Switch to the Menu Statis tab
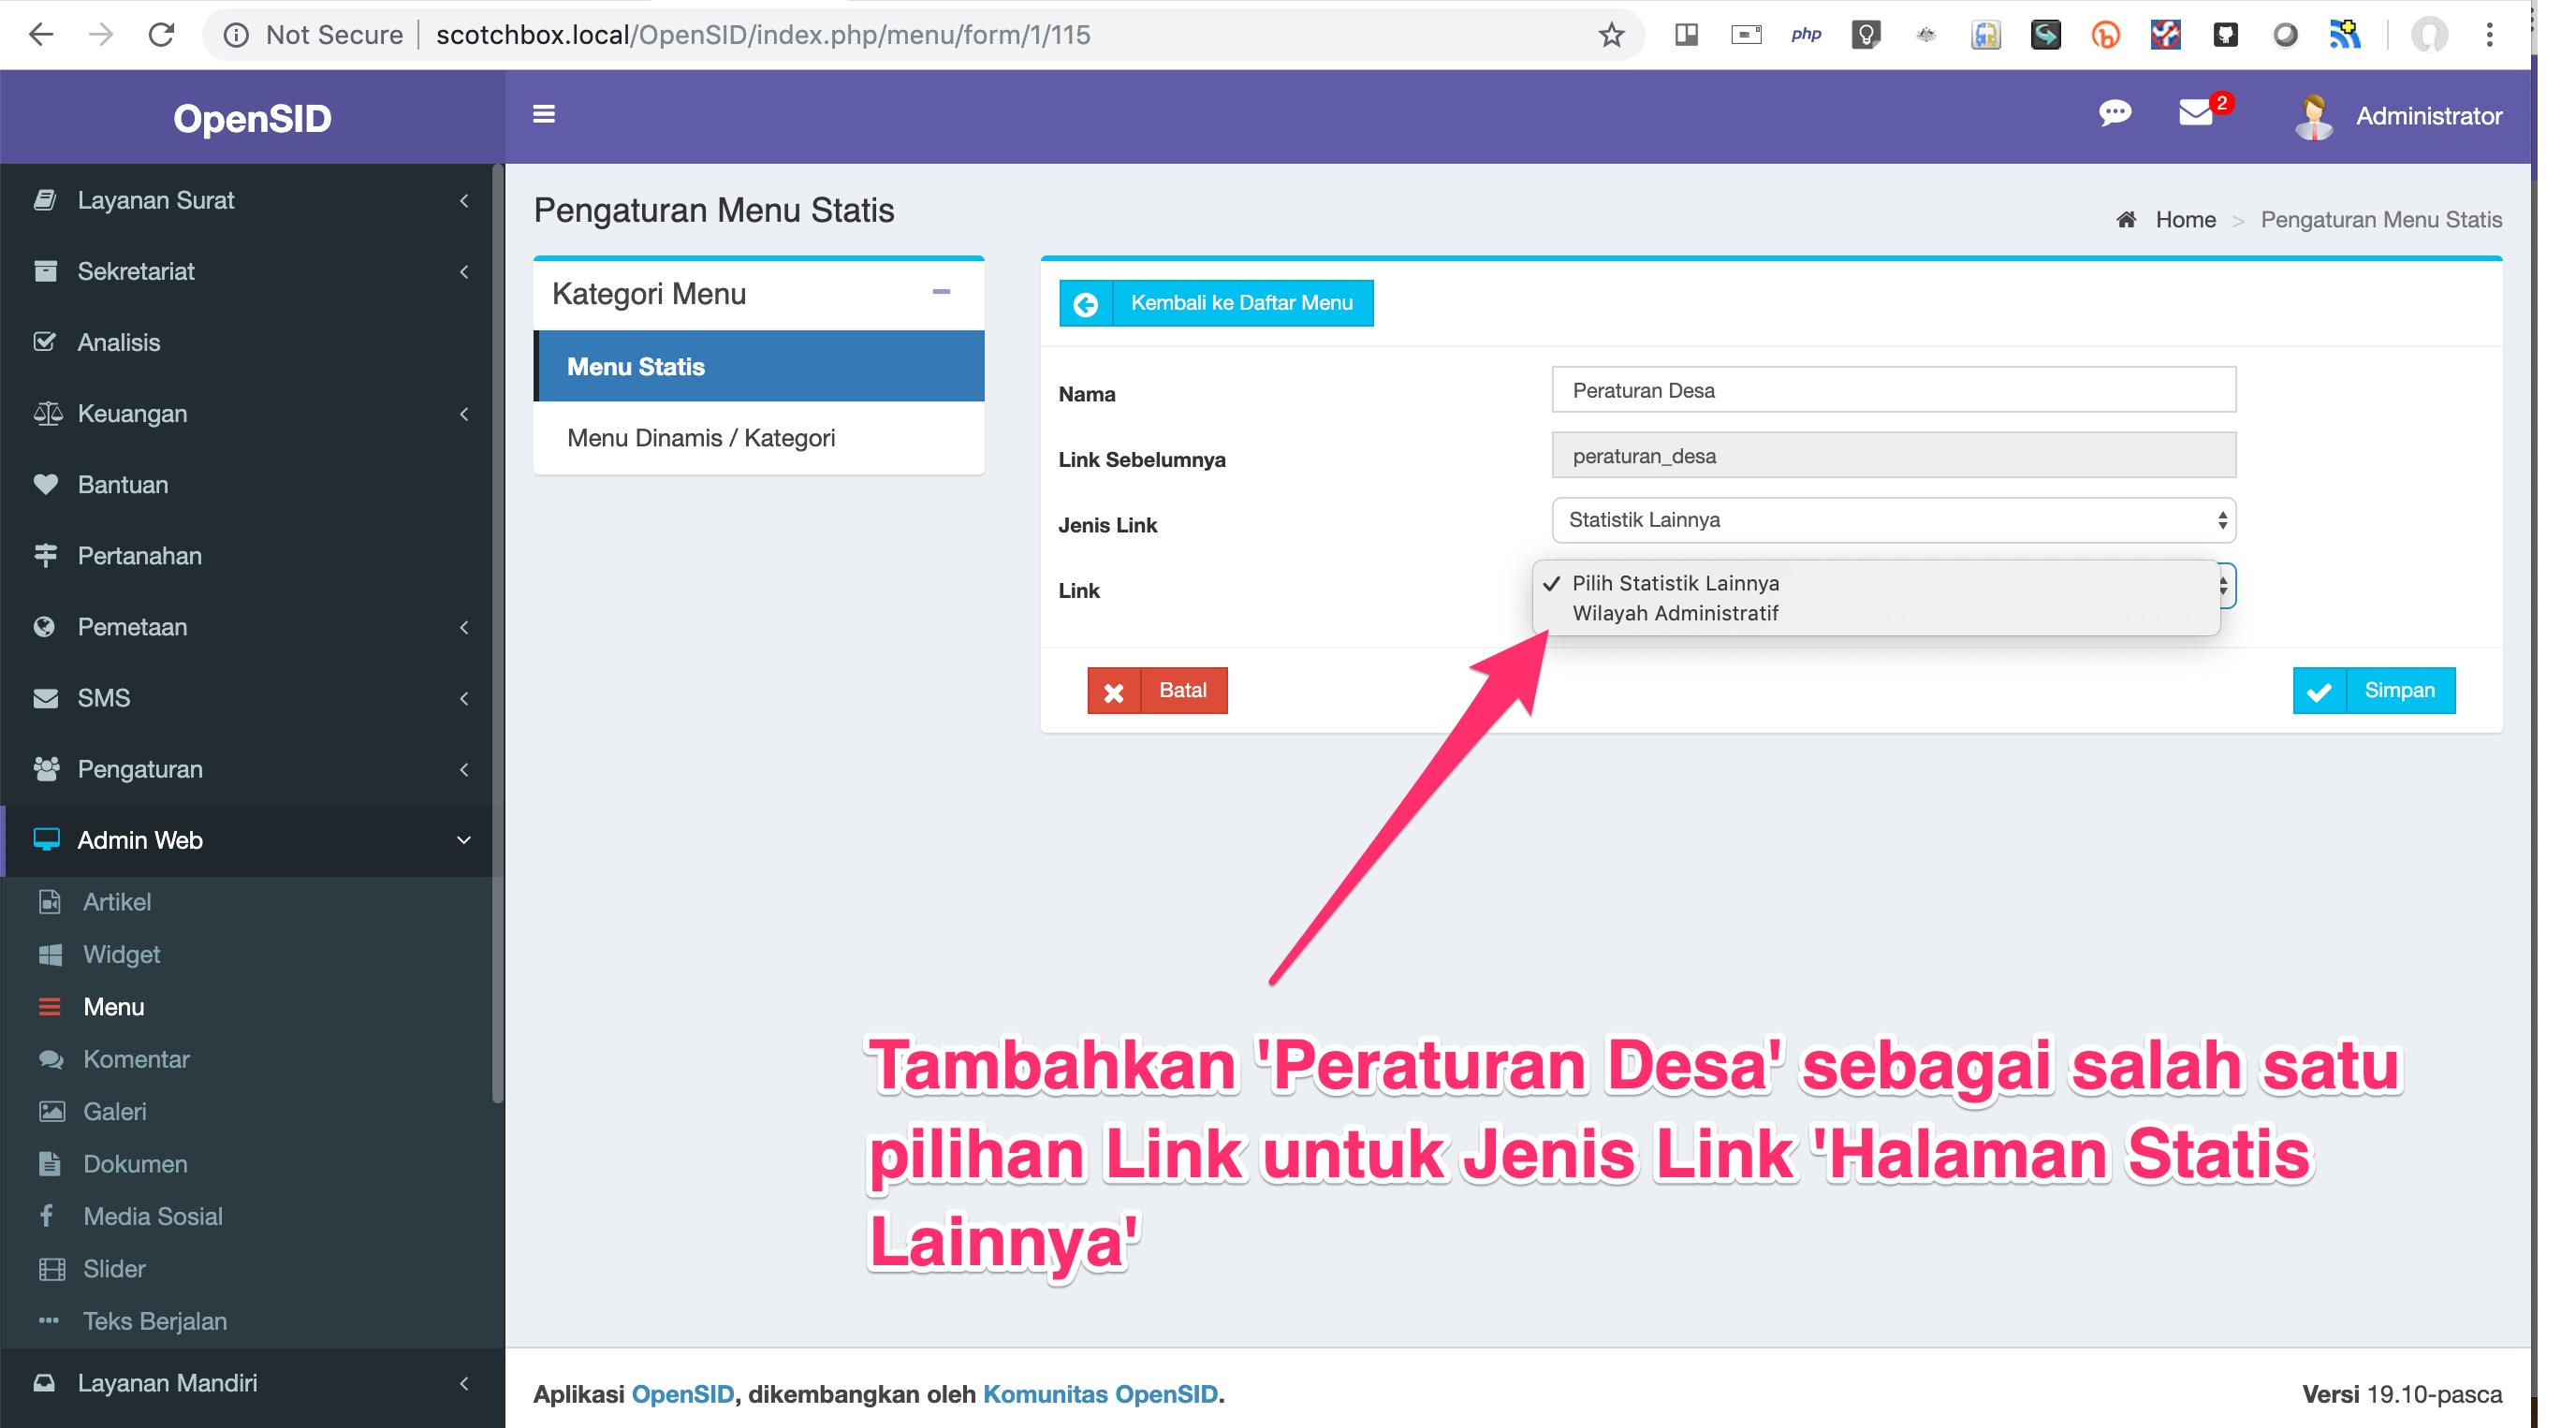Viewport: 2576px width, 1428px height. coord(636,366)
